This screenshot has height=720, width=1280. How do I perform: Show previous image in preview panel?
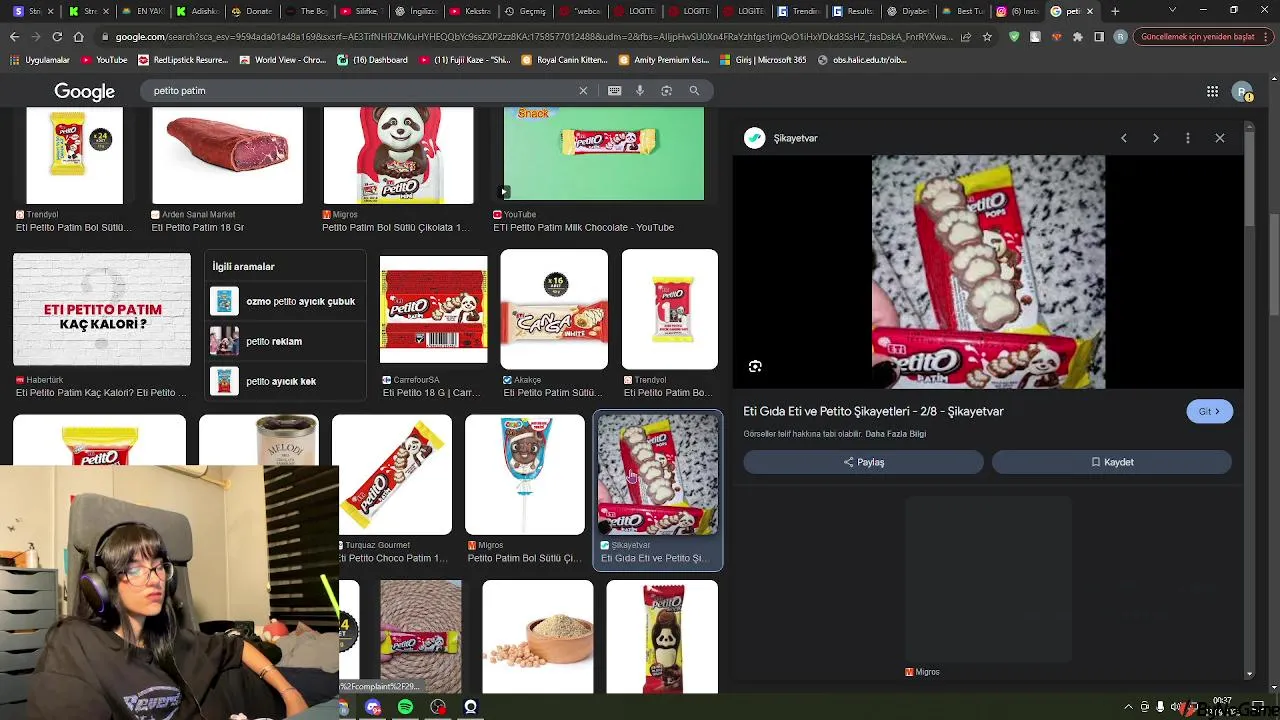(1124, 138)
